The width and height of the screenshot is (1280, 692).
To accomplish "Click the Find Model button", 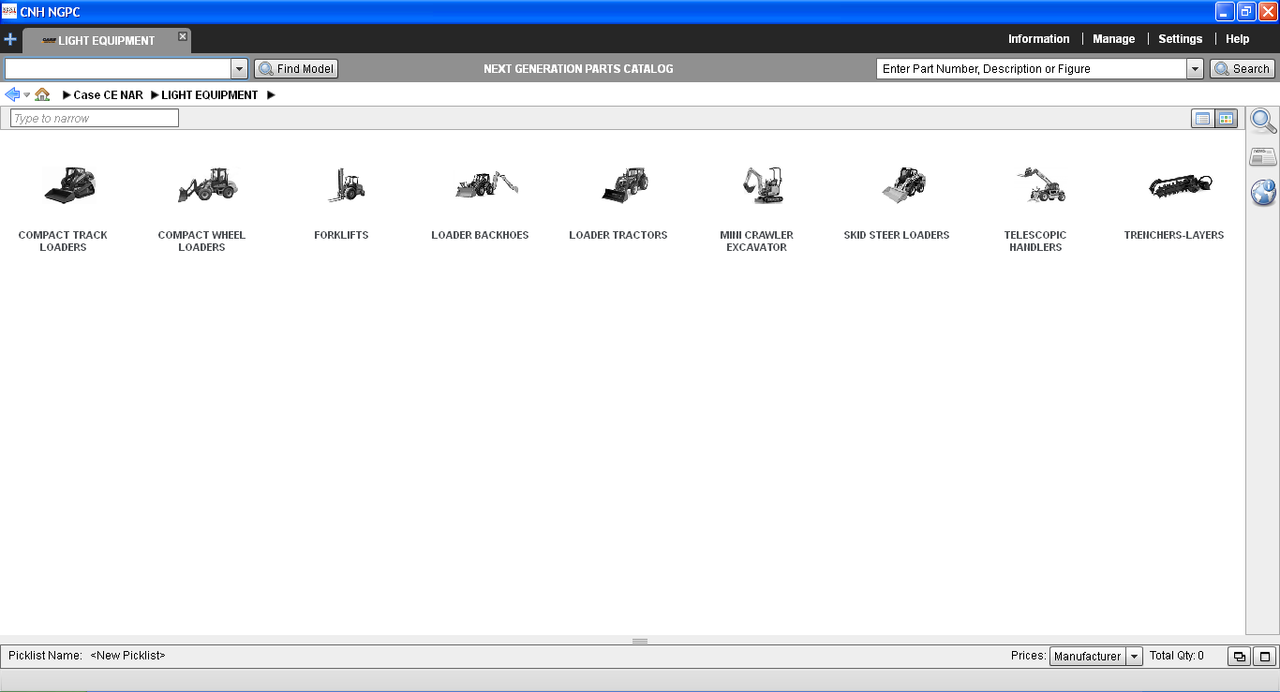I will click(x=296, y=69).
